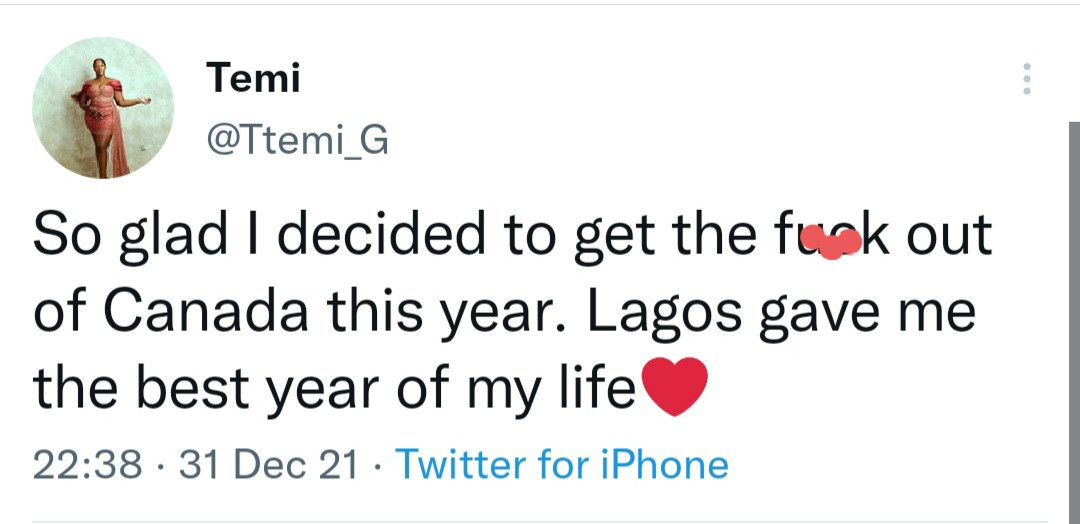Open the three-dot more options menu
1080x524 pixels.
tap(1026, 79)
